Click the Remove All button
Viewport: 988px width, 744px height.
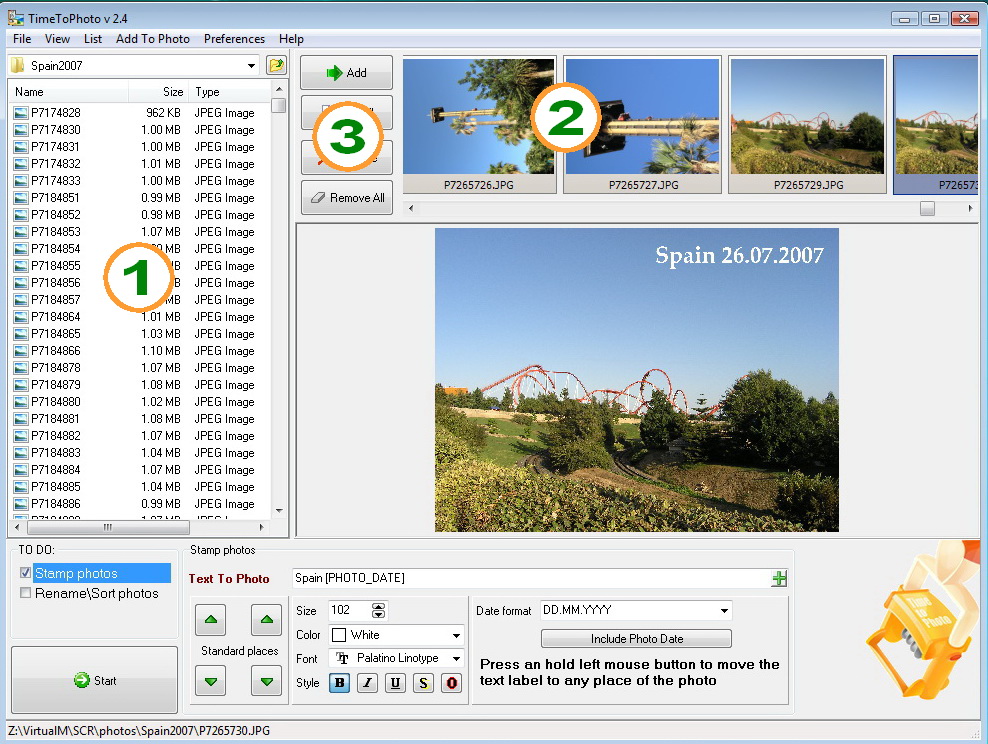347,198
